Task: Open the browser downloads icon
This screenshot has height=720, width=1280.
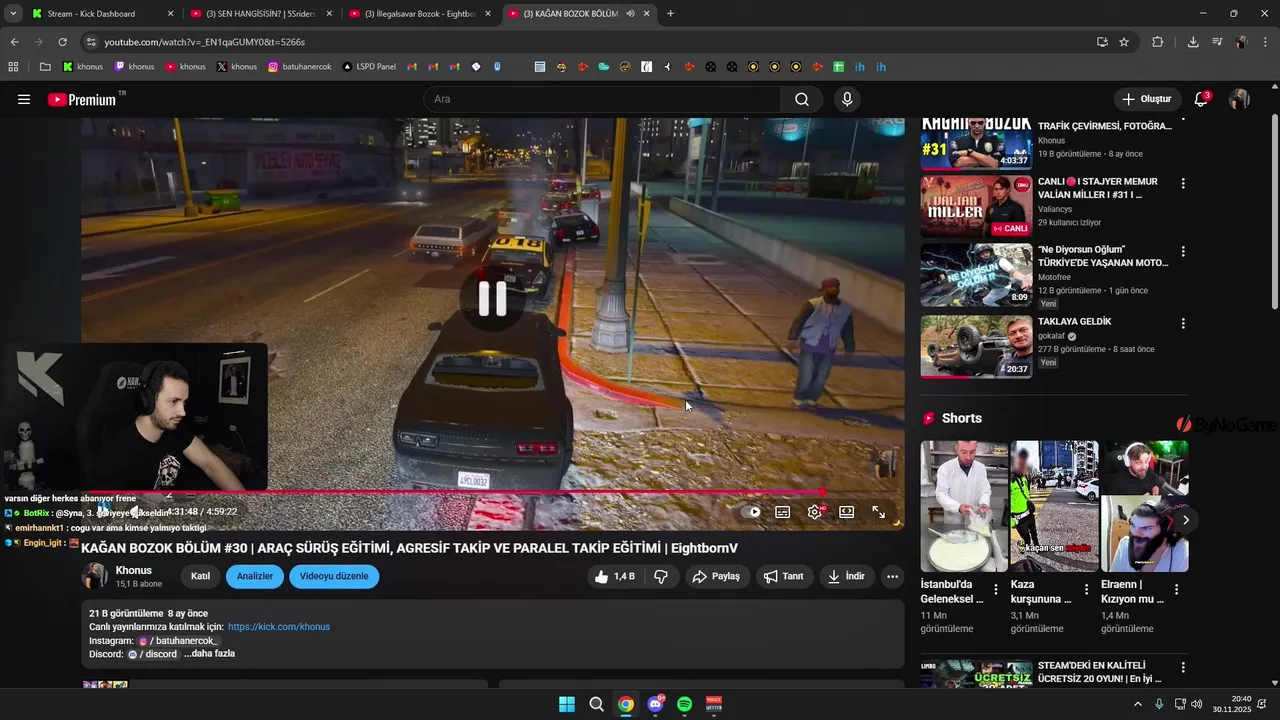Action: point(1193,42)
